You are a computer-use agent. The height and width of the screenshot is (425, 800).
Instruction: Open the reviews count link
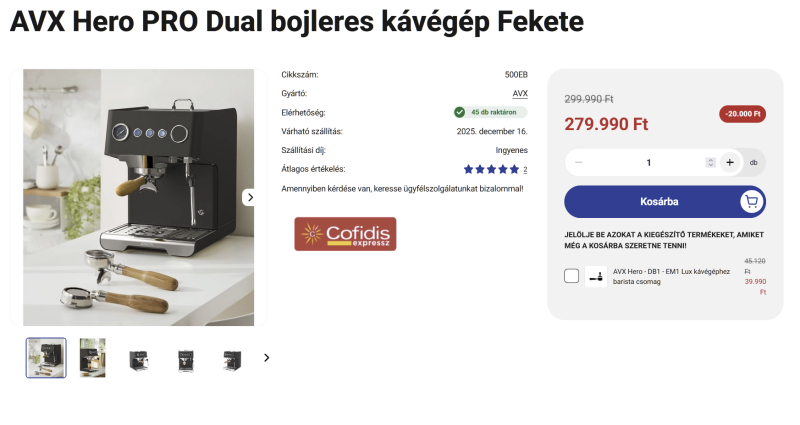[525, 169]
